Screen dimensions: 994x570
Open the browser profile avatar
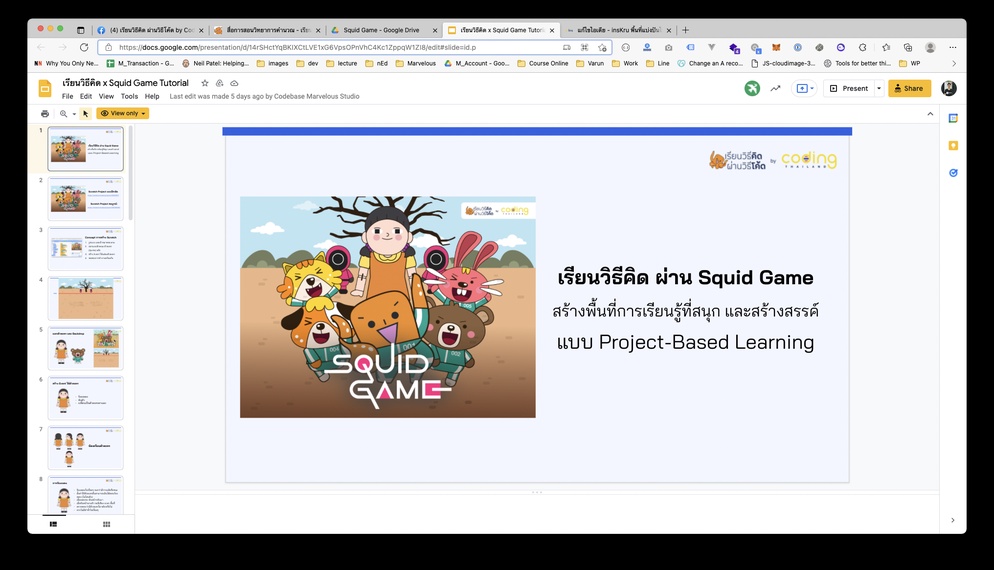(x=930, y=47)
